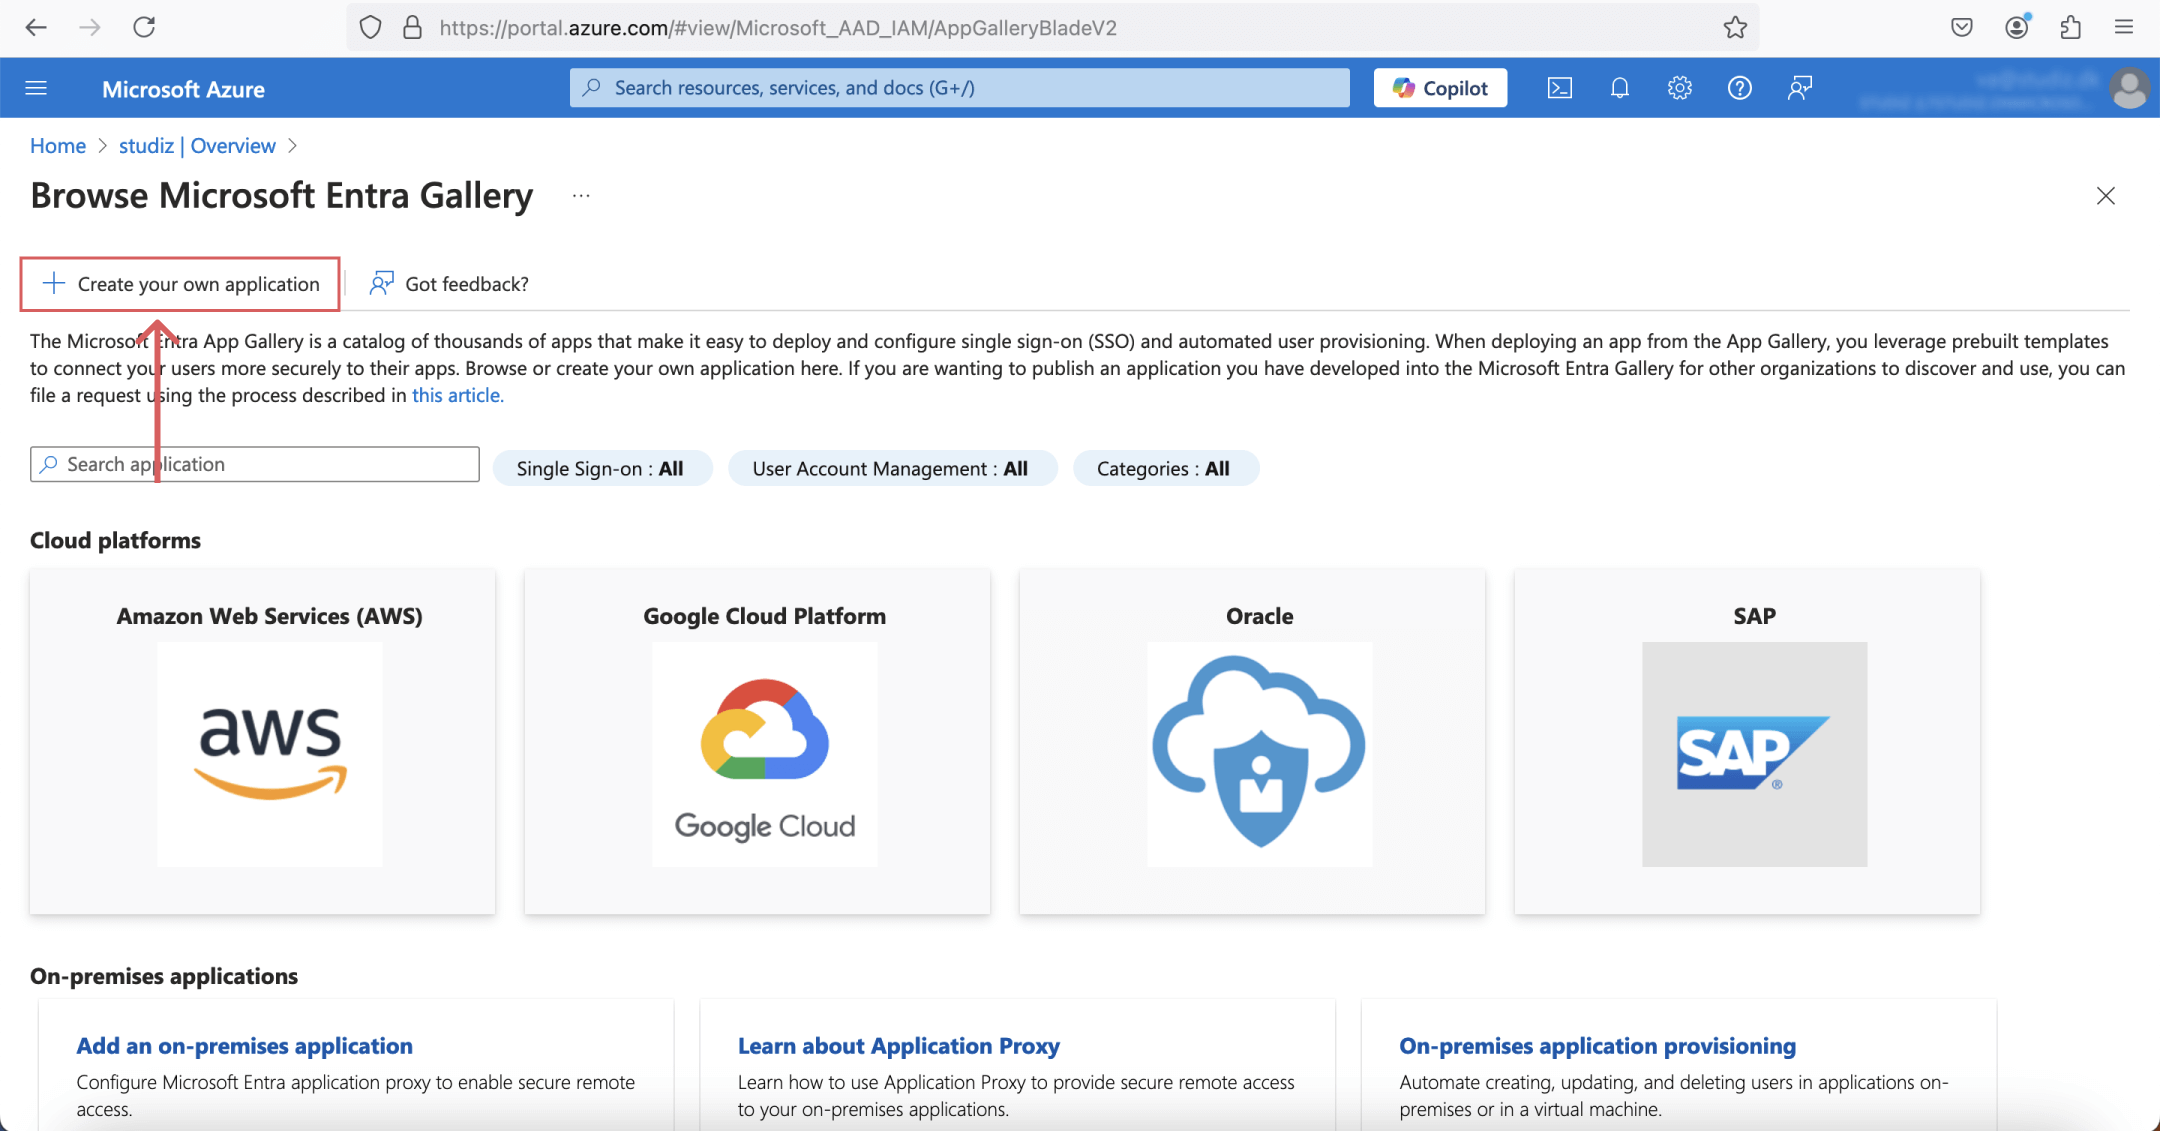
Task: Open the User Account Management : All filter
Action: click(x=892, y=469)
